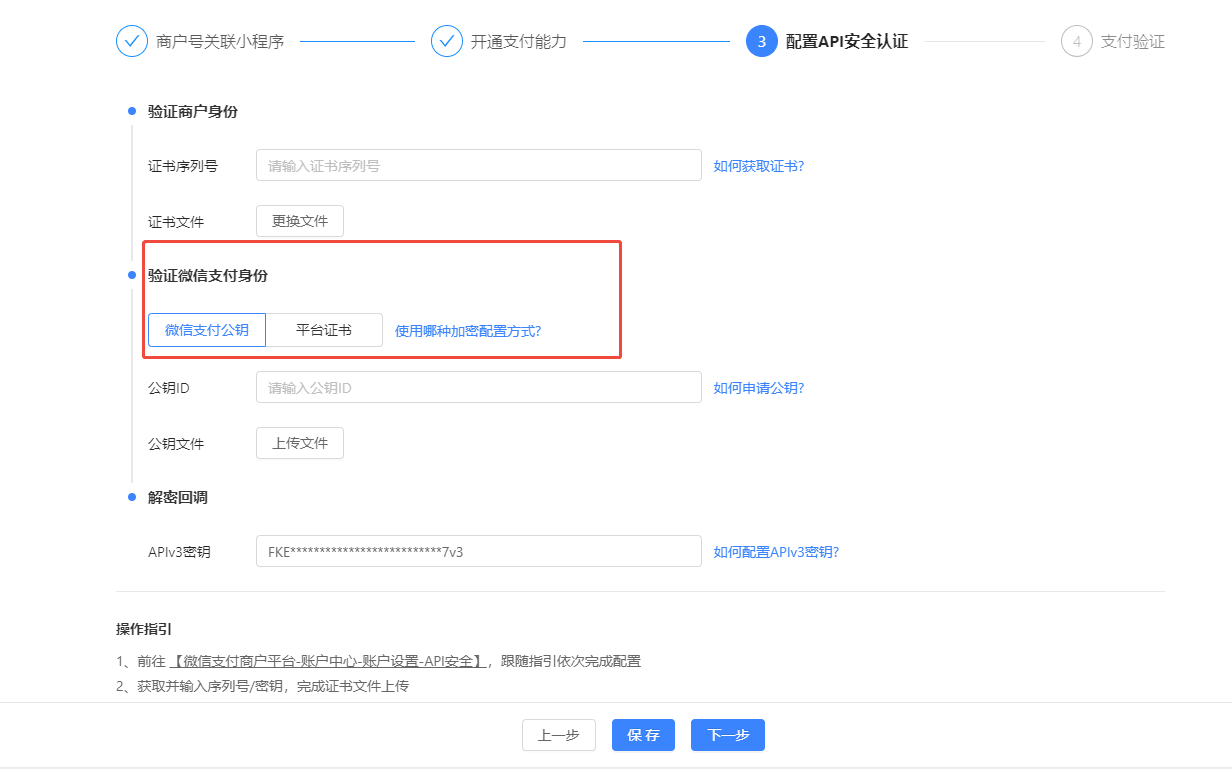The width and height of the screenshot is (1232, 769).
Task: Click the 操作指引 heading
Action: 144,629
